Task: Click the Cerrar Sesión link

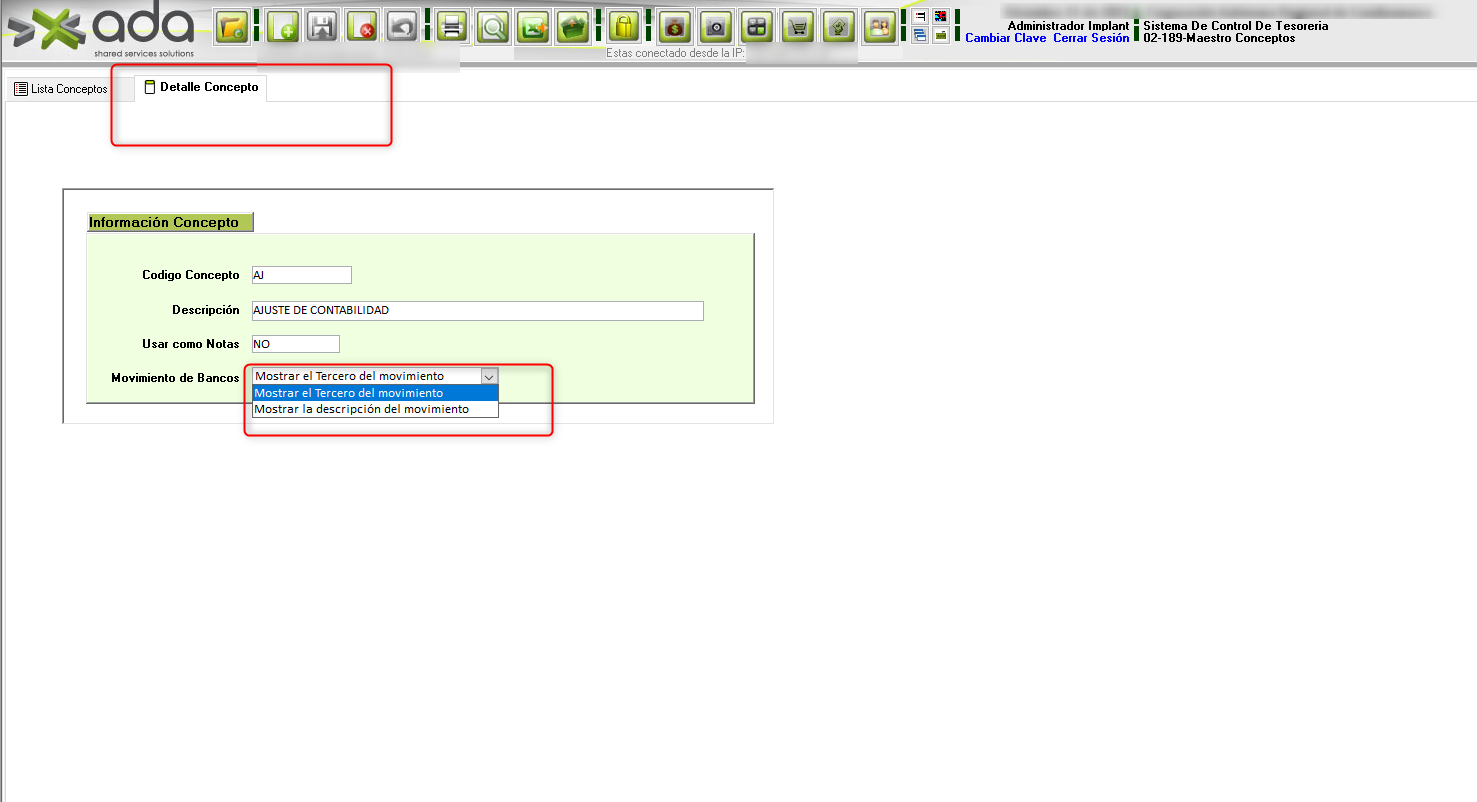Action: 1091,38
